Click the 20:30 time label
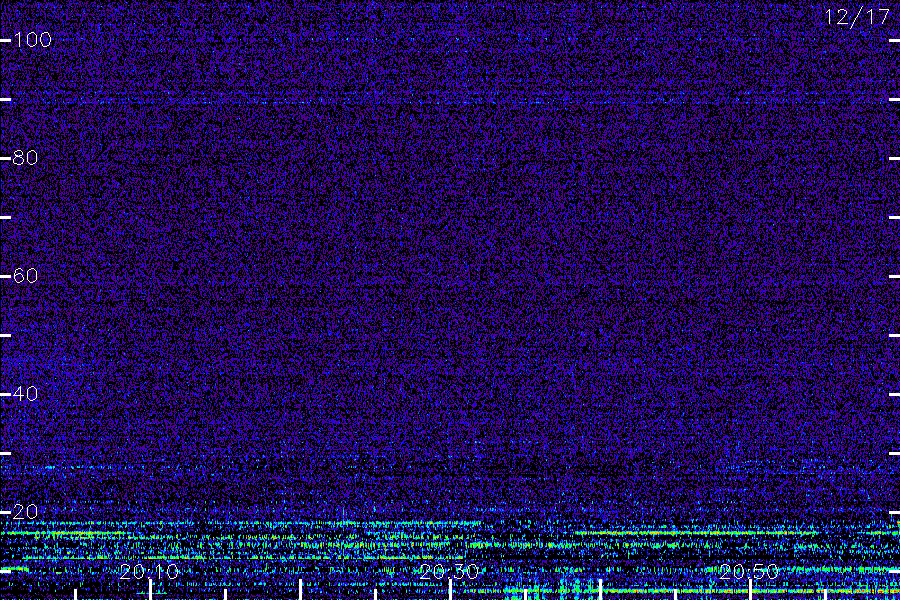Viewport: 900px width, 600px height. 449,571
